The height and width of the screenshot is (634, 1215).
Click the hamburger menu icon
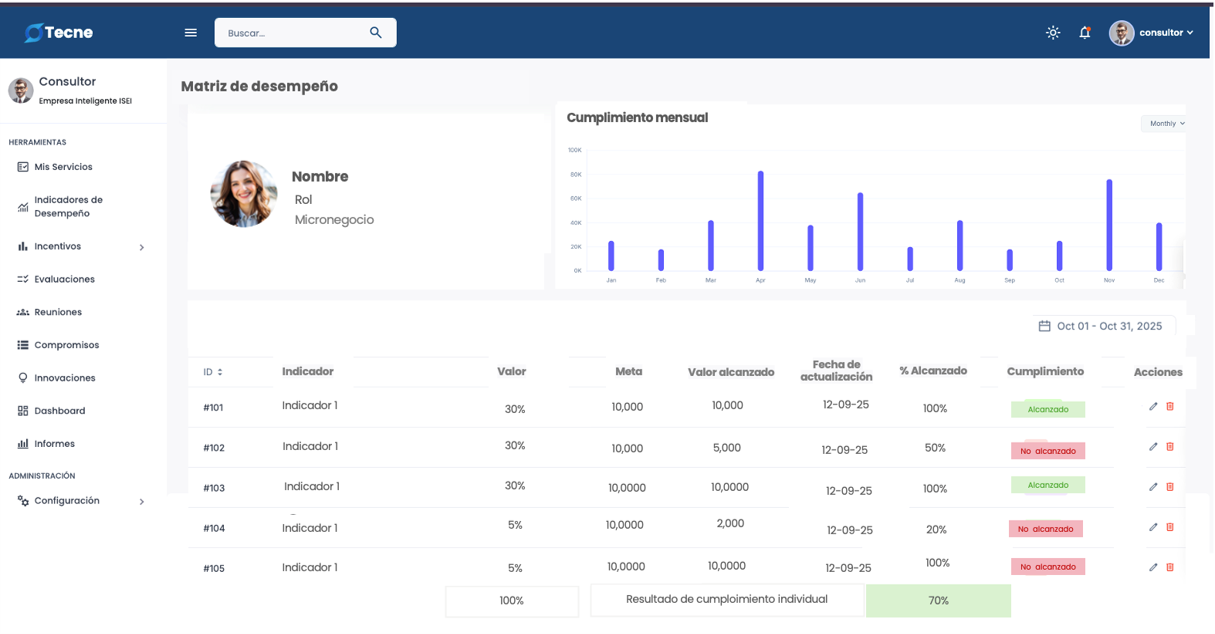[x=190, y=33]
